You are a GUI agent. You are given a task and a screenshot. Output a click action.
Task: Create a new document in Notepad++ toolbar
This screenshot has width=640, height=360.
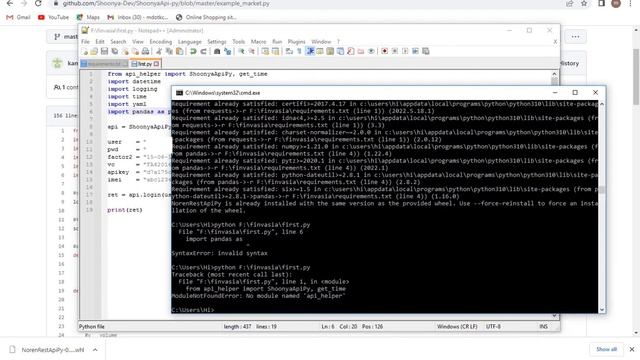click(x=84, y=51)
